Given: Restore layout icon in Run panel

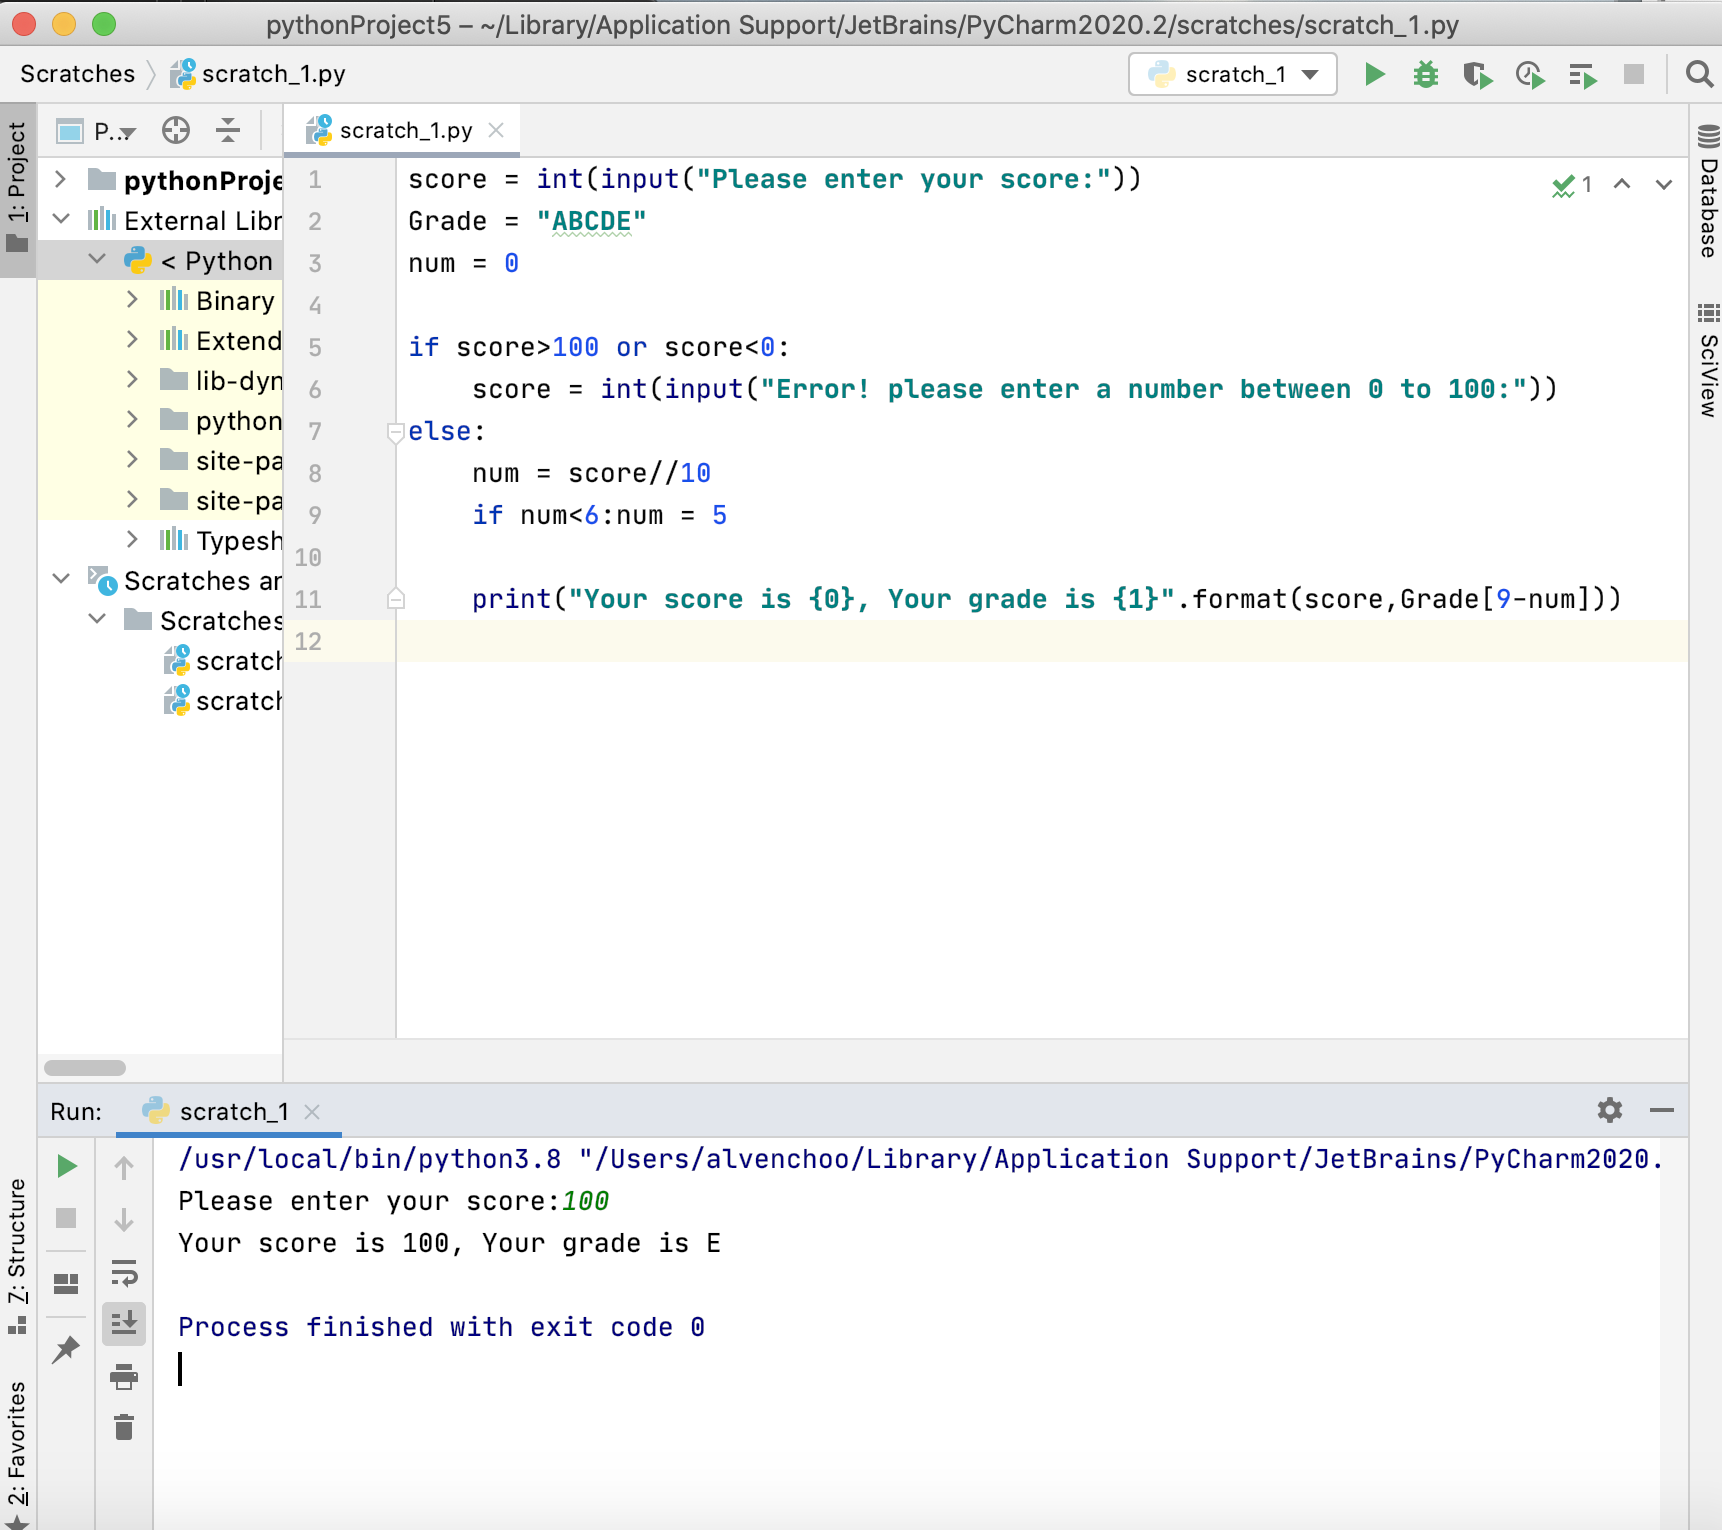Looking at the screenshot, I should (x=66, y=1282).
